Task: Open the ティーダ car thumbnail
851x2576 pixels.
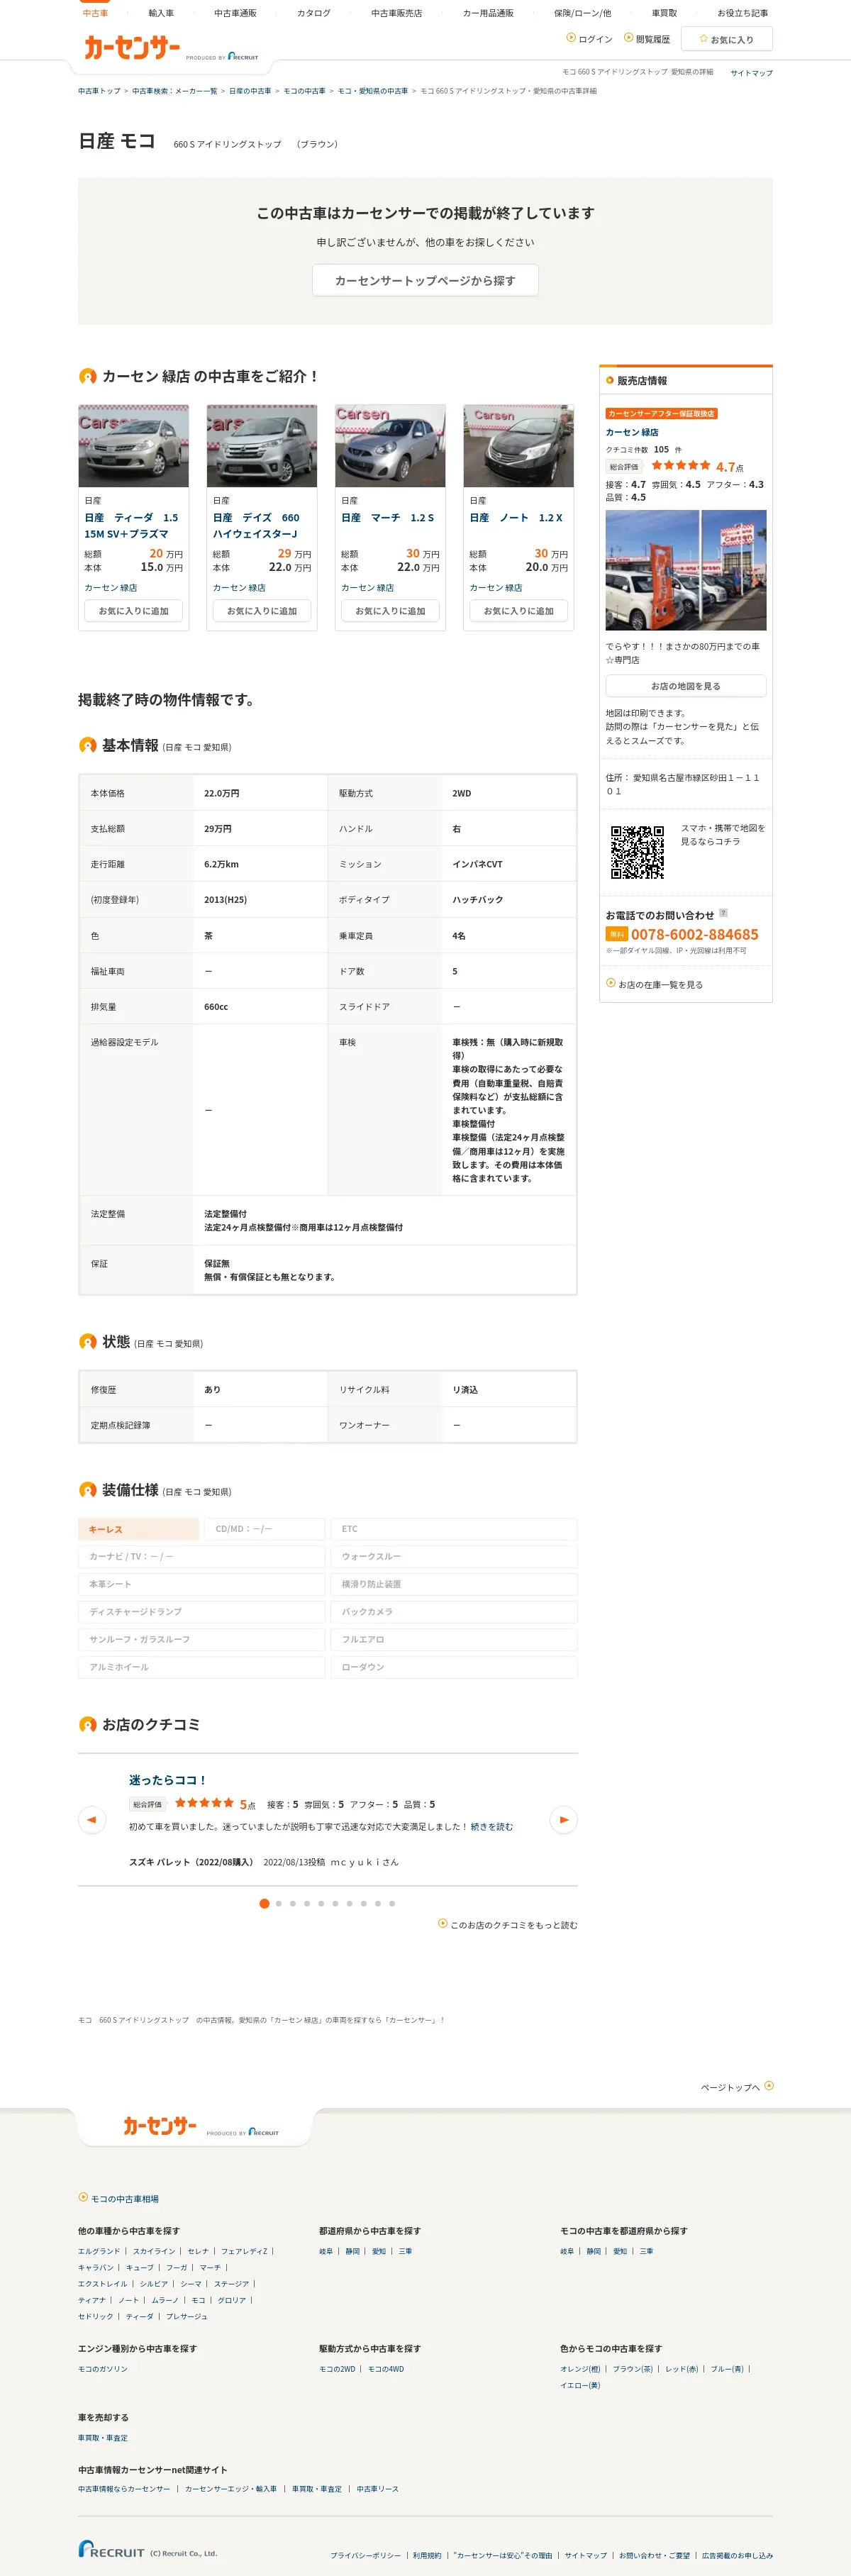Action: (x=134, y=446)
